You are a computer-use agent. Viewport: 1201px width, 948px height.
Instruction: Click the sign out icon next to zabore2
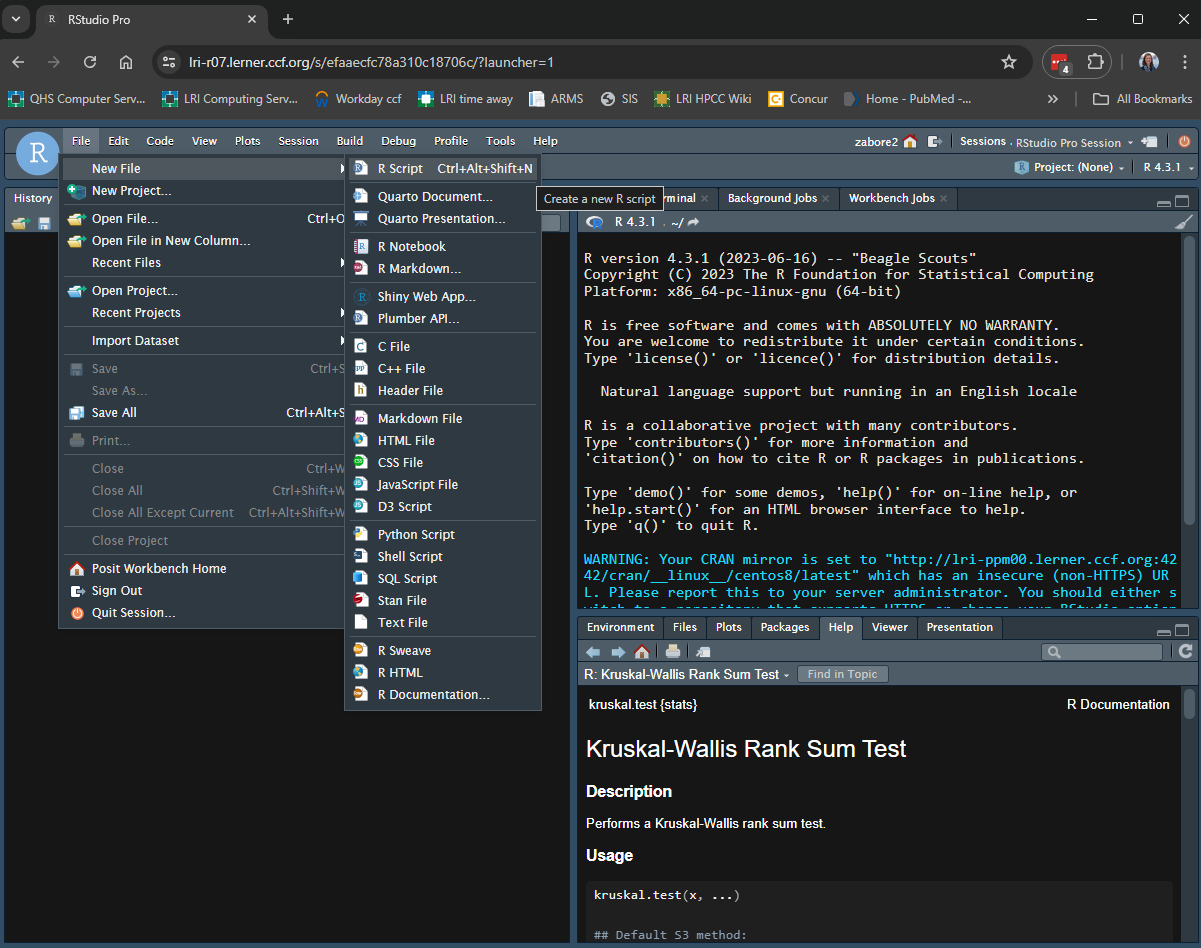coord(934,141)
